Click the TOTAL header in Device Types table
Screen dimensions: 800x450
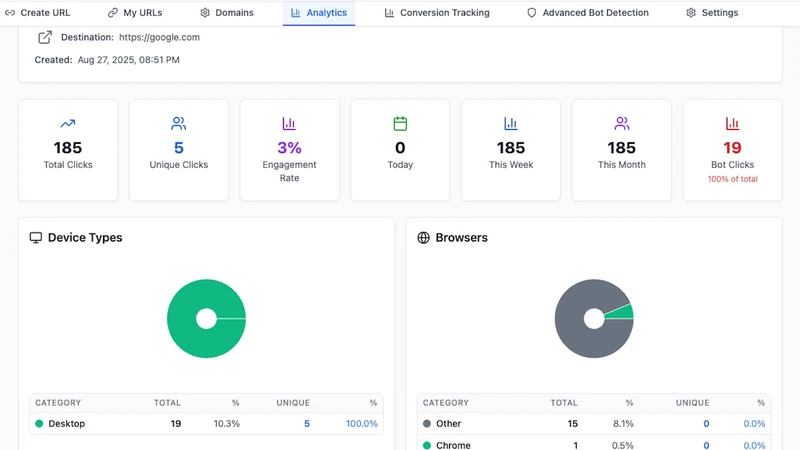(167, 403)
